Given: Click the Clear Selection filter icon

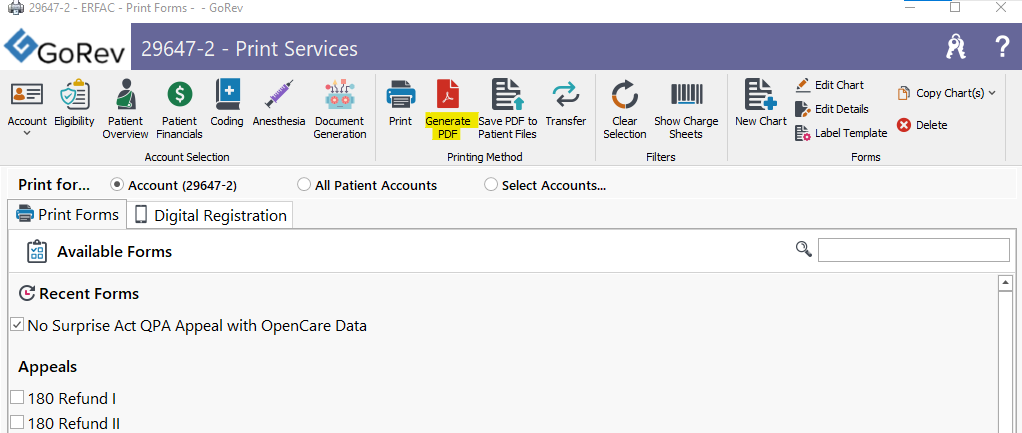Looking at the screenshot, I should 624,95.
